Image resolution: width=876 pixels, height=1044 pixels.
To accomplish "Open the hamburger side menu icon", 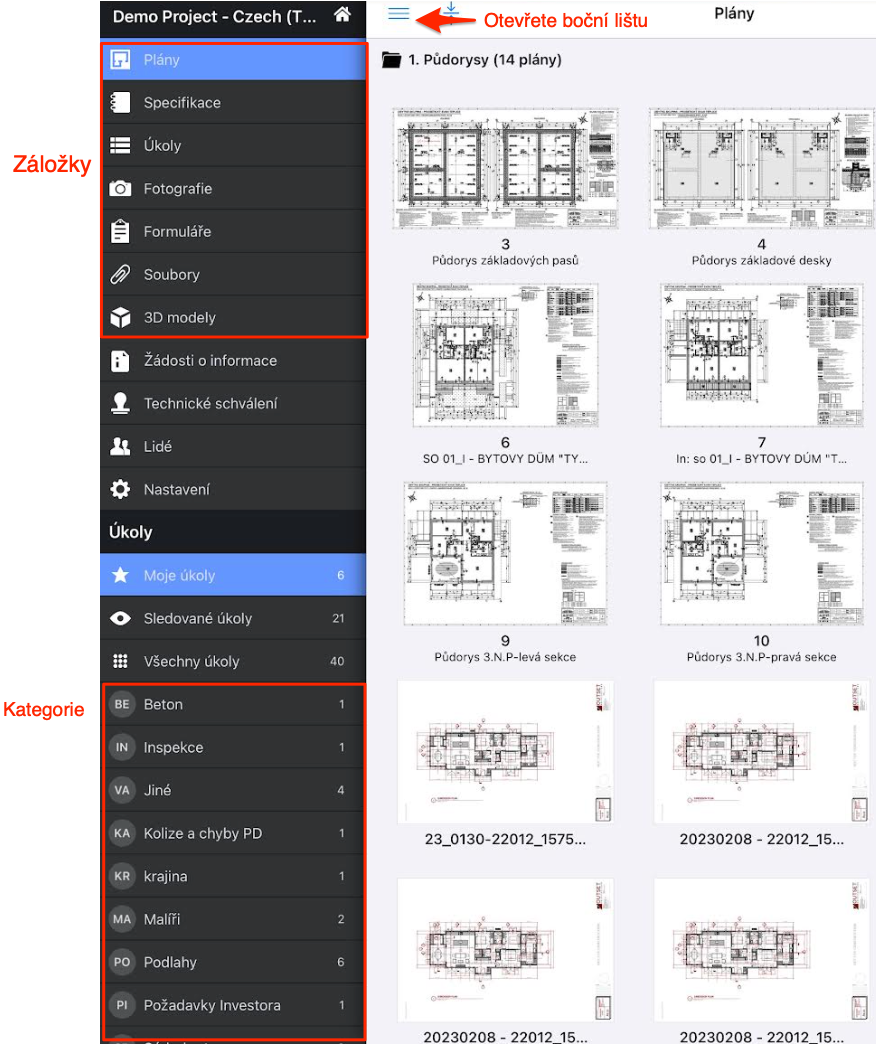I will click(398, 14).
